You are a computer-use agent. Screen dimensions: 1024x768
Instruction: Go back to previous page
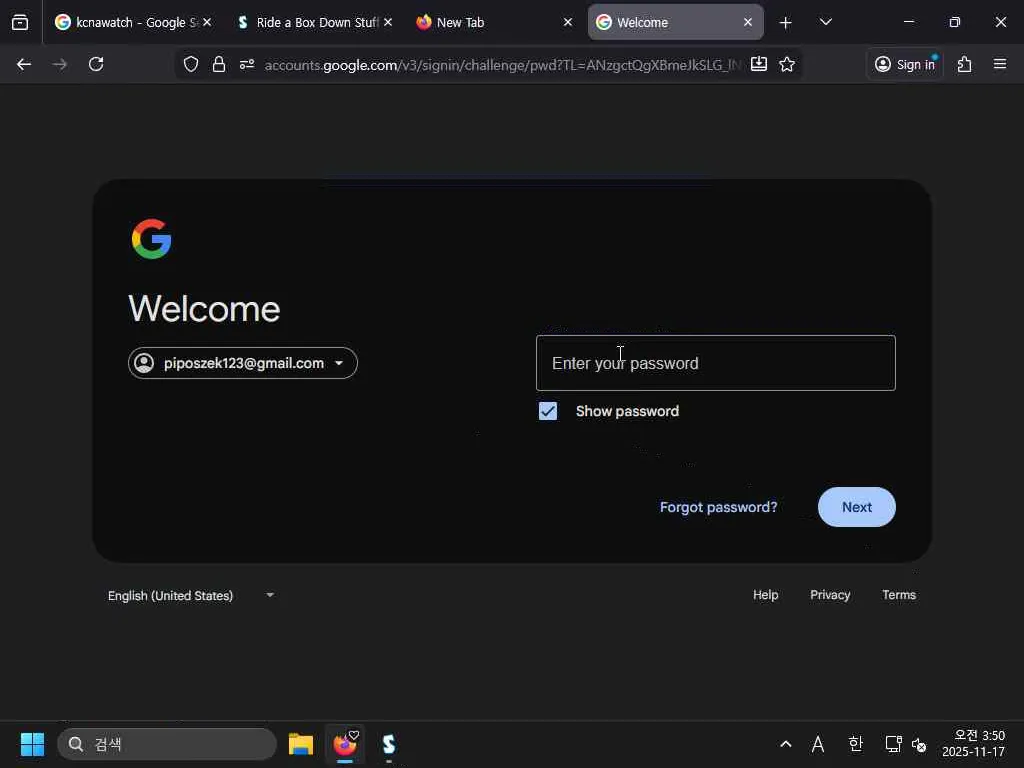click(24, 64)
